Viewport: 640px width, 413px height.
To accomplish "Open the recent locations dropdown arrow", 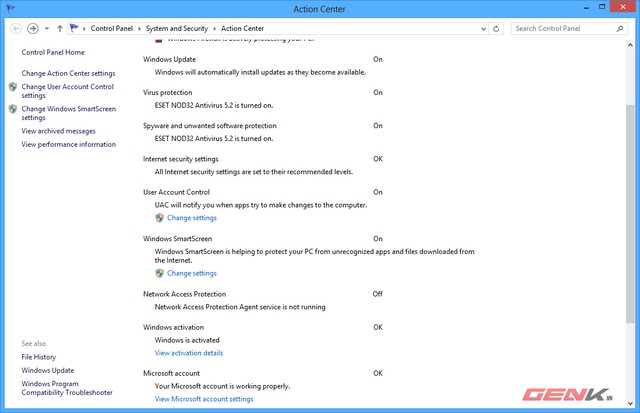I will 47,29.
